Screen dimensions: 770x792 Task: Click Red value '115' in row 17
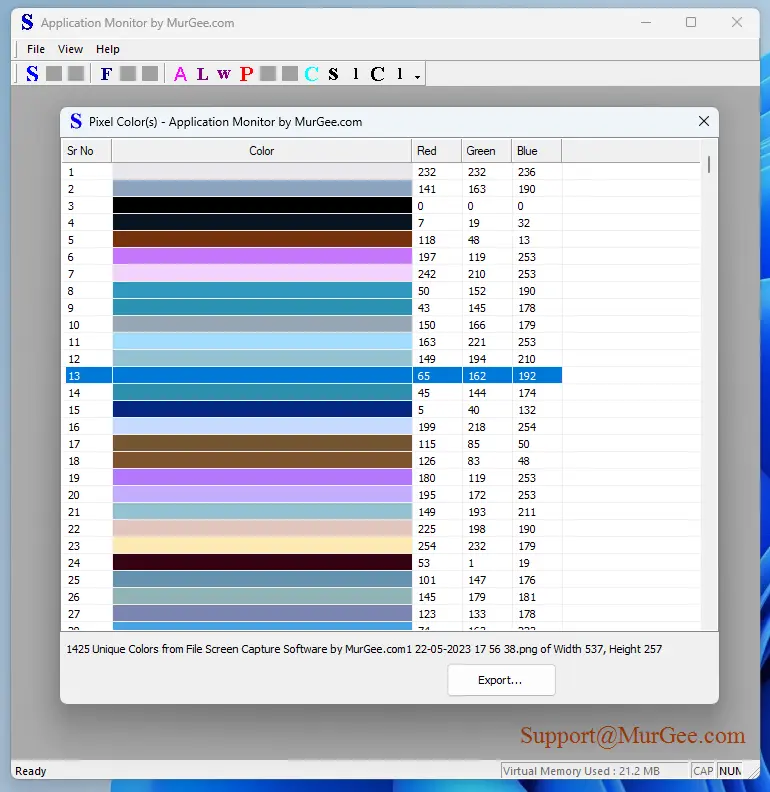point(426,443)
